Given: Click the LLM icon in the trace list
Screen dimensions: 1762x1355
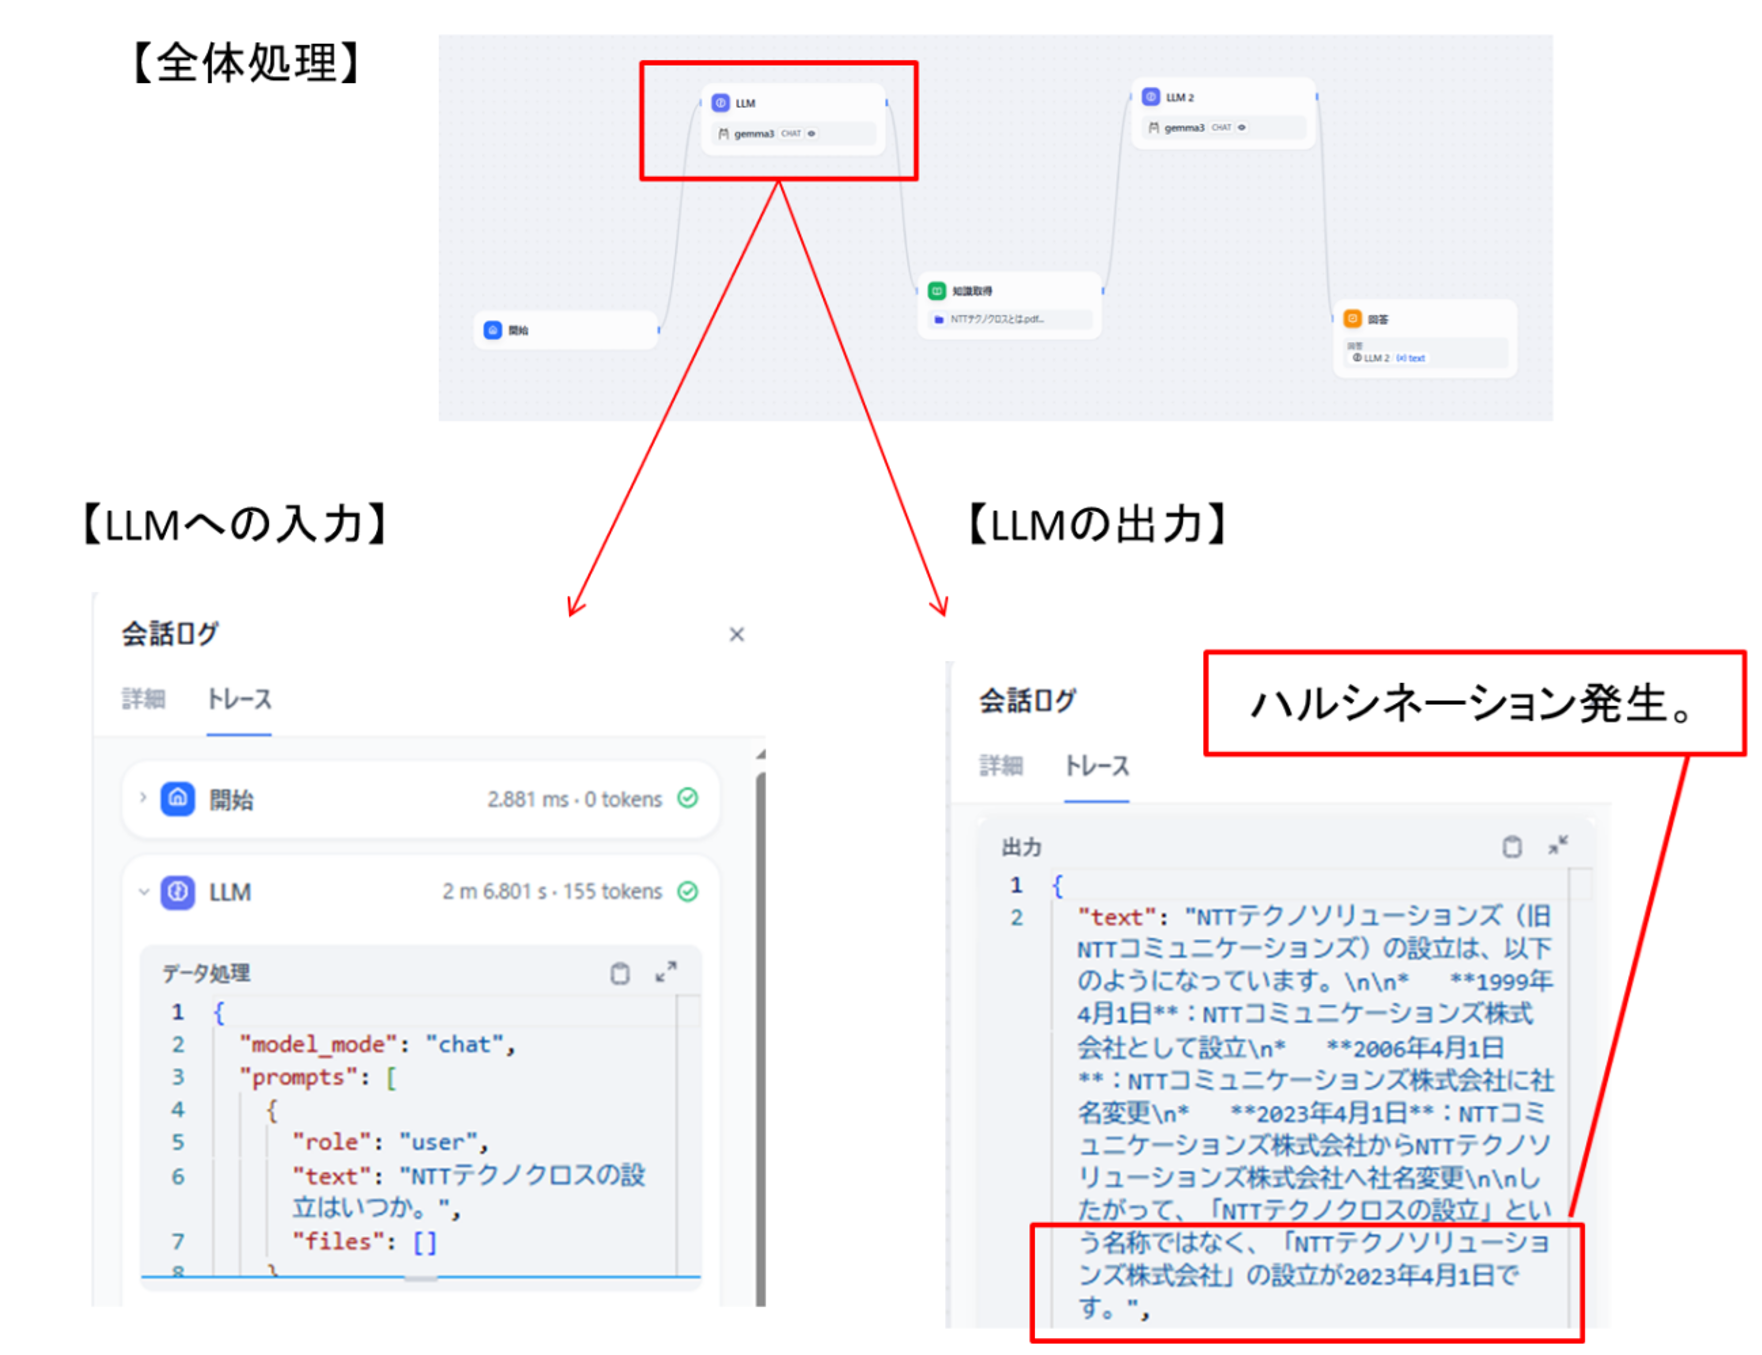Looking at the screenshot, I should tap(178, 892).
